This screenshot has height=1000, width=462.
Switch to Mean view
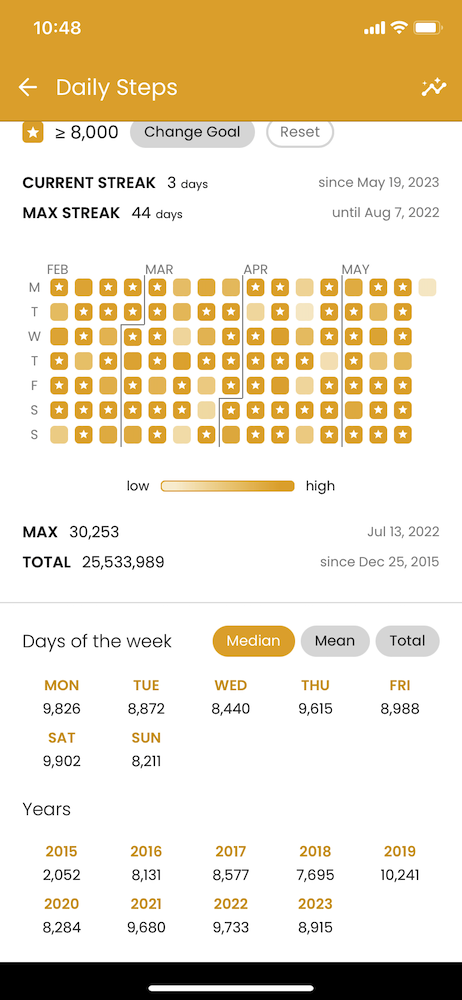(x=335, y=641)
